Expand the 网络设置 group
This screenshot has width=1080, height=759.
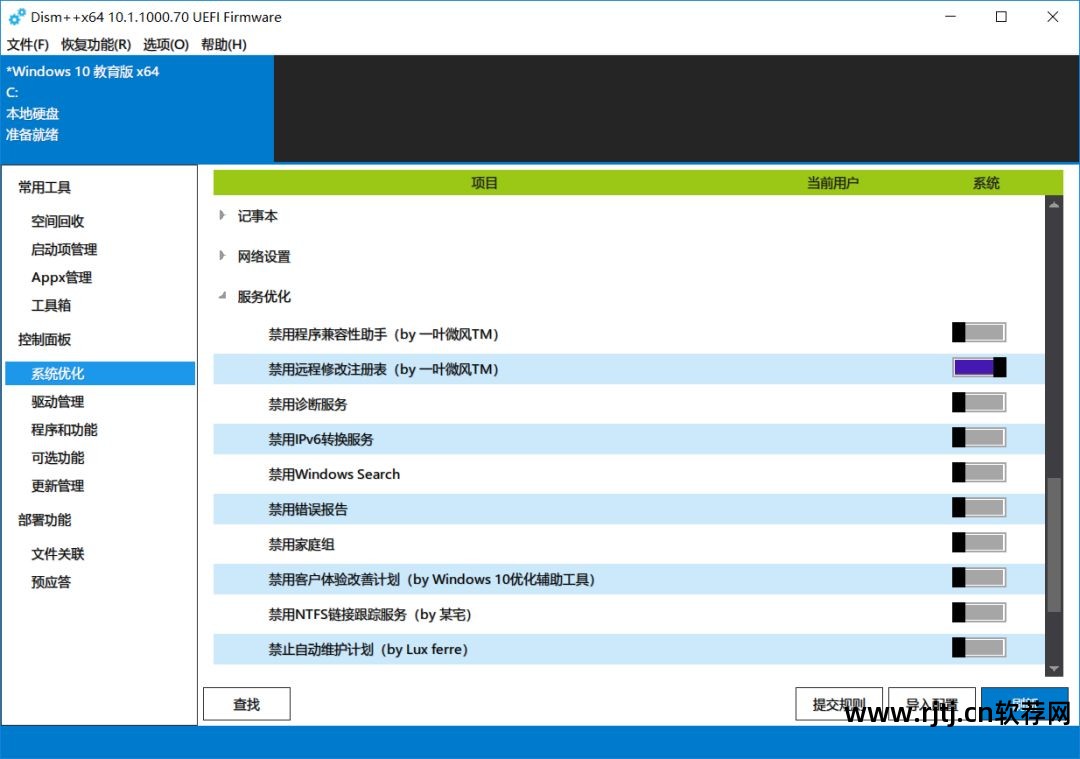pyautogui.click(x=222, y=256)
